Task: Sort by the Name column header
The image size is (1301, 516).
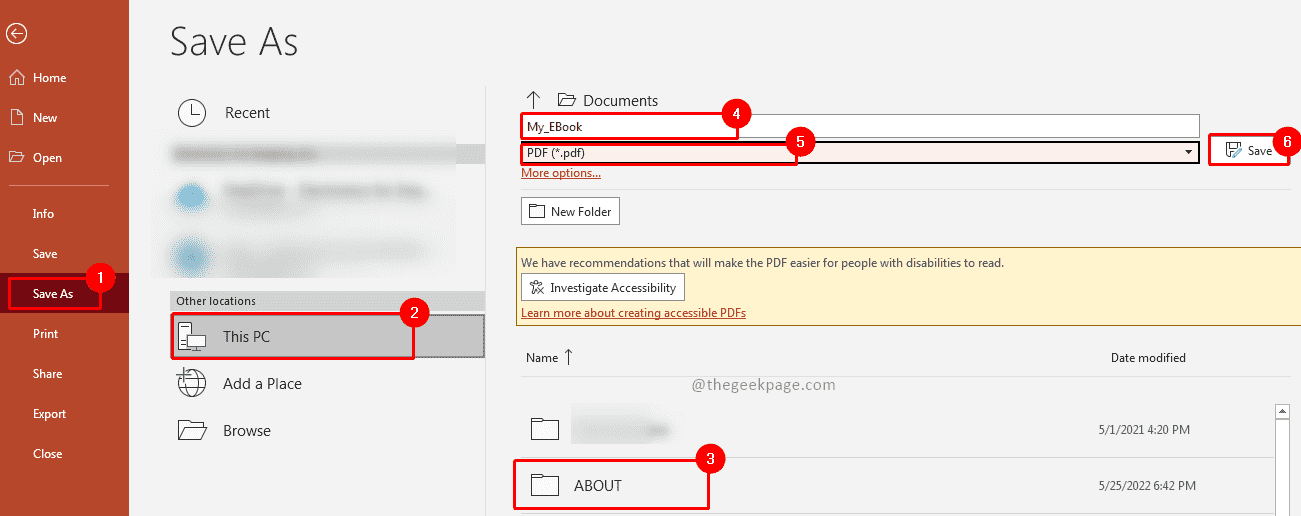Action: pos(550,357)
